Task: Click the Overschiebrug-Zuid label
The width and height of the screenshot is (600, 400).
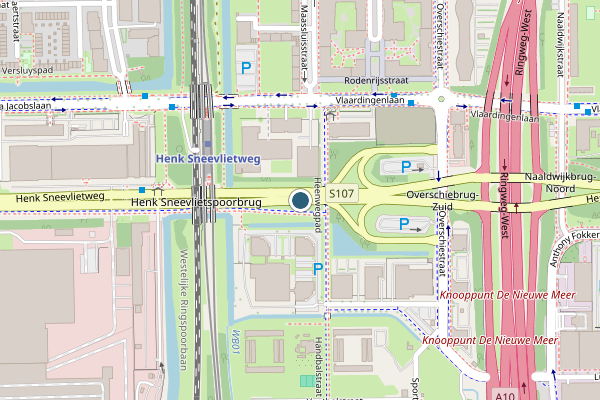Action: tap(443, 201)
